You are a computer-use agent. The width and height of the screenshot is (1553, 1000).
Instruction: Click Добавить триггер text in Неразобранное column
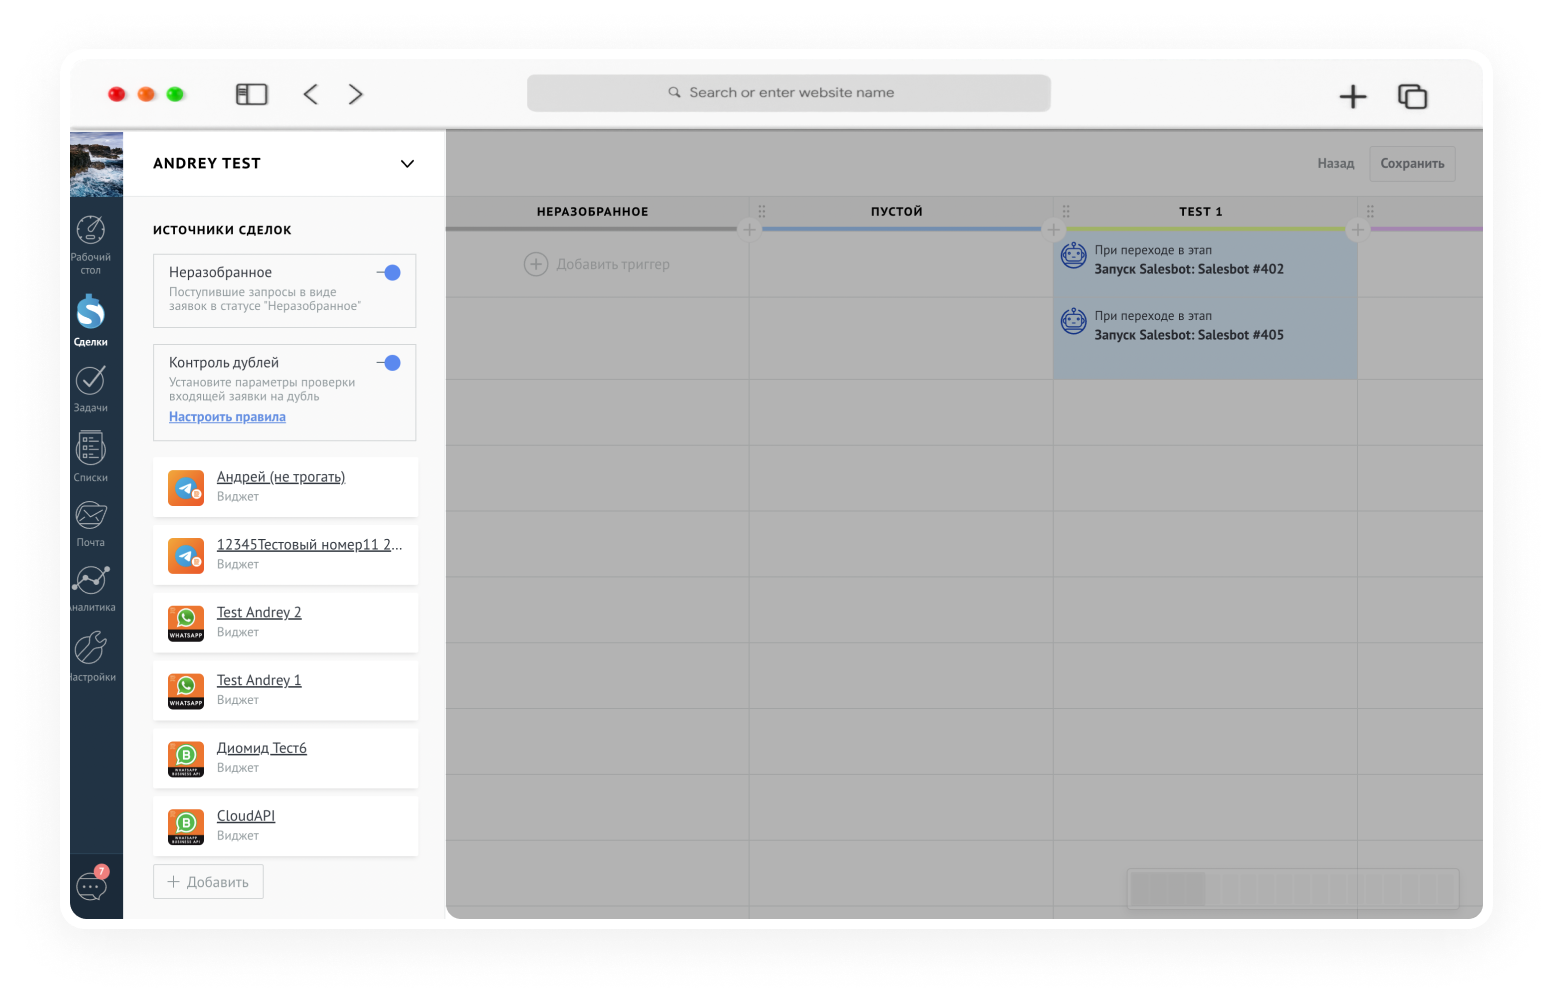(x=613, y=265)
